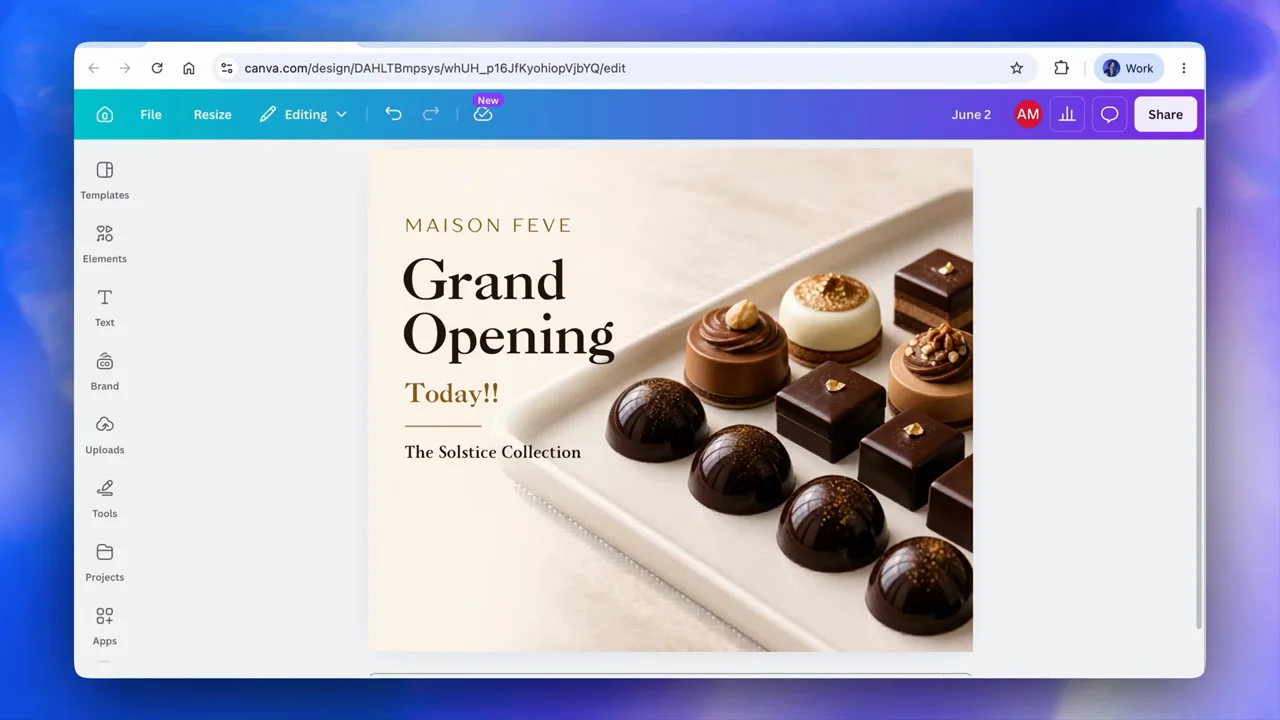Open the Uploads panel
Image resolution: width=1280 pixels, height=720 pixels.
click(105, 435)
